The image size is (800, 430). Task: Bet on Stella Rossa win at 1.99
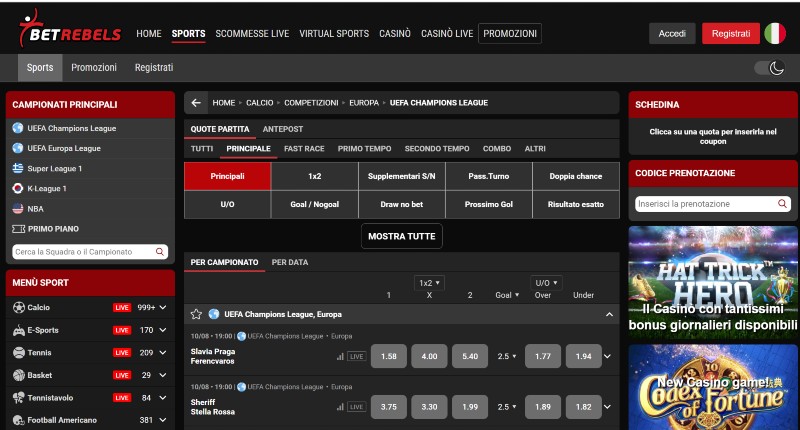tap(470, 407)
